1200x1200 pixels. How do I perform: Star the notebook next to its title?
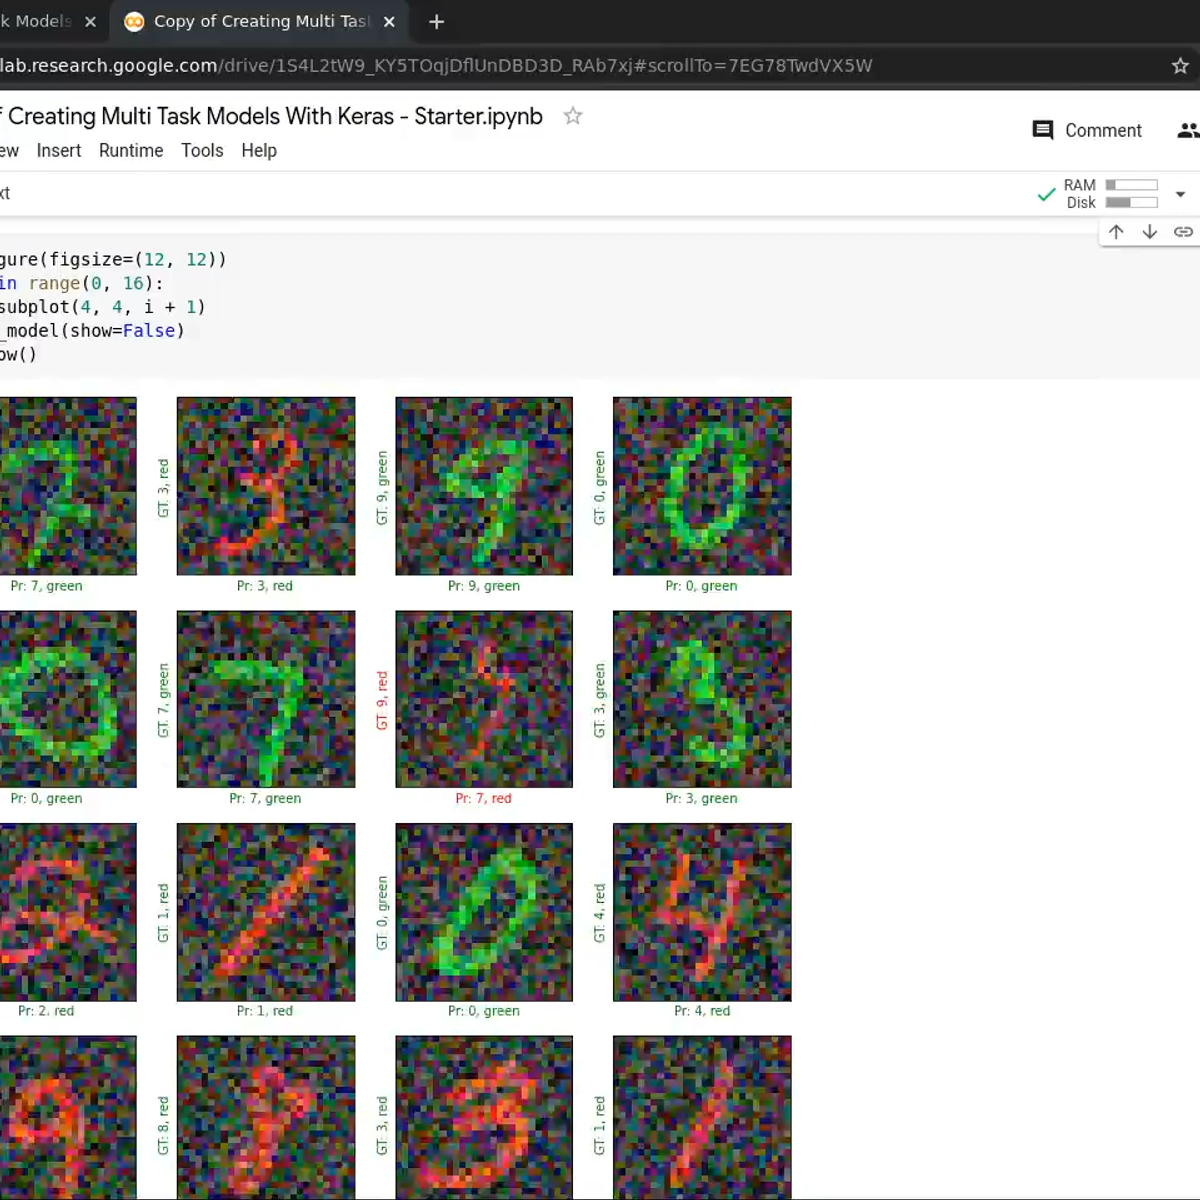pyautogui.click(x=572, y=116)
